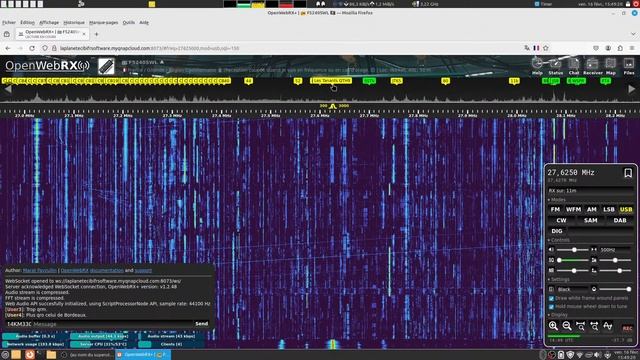
Task: Click the squelch SQ icon
Action: 551,260
